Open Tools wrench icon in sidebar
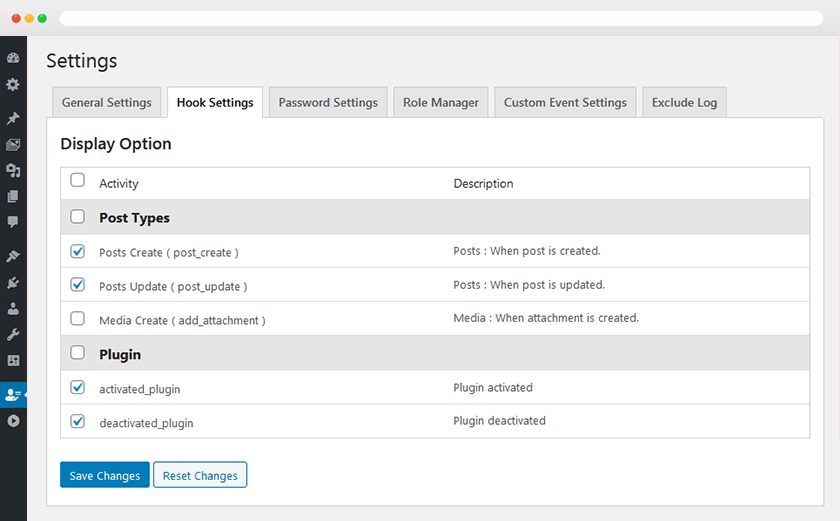840x521 pixels. (x=13, y=334)
